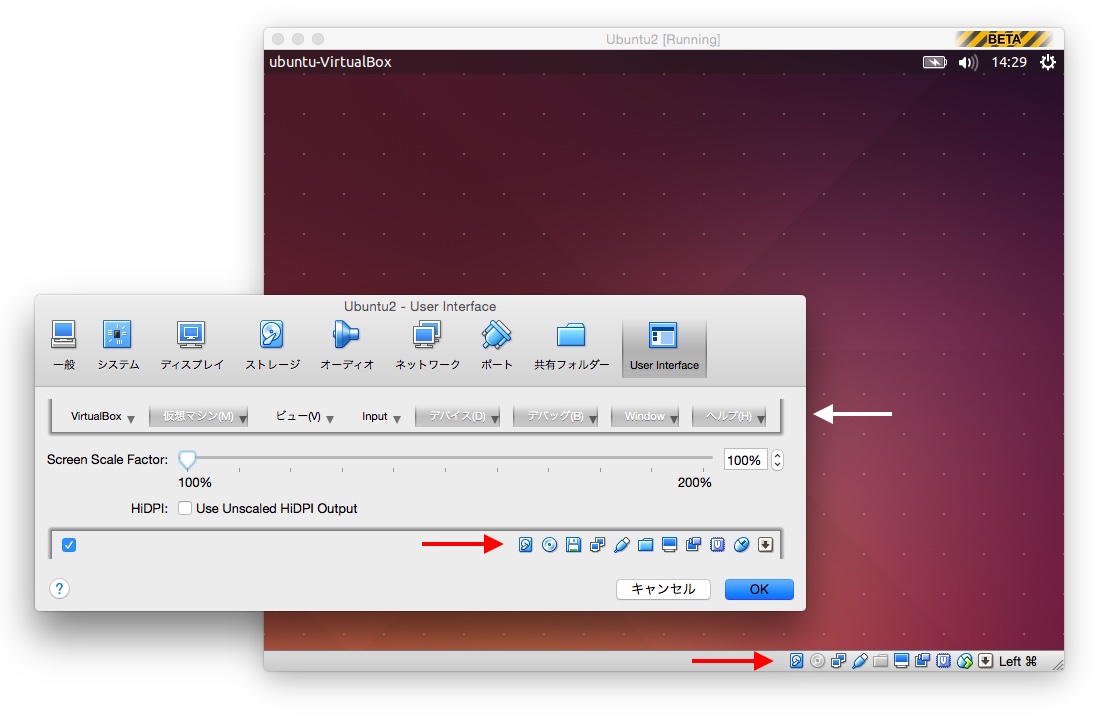Open the ストレージ settings section

click(272, 345)
